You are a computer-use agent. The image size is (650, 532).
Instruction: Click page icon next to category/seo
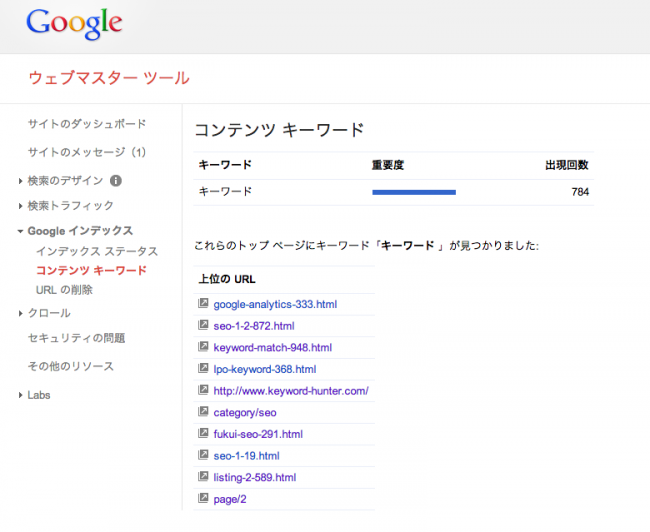pos(204,412)
